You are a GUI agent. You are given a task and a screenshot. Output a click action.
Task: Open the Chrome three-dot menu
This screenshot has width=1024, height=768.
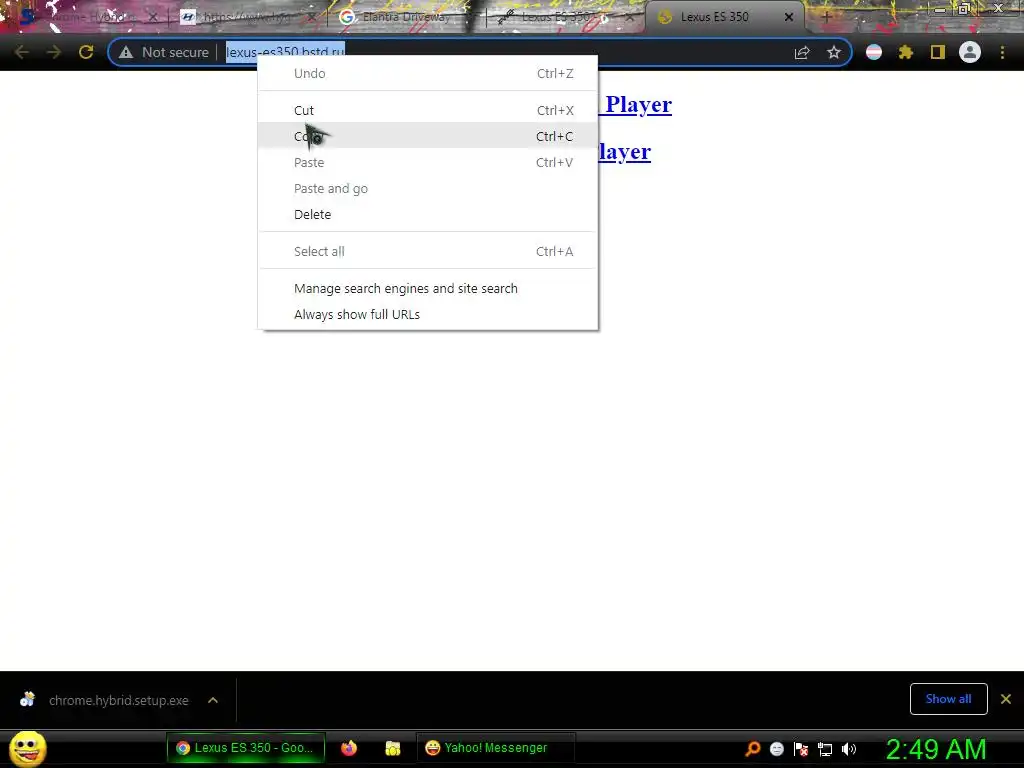point(1002,52)
